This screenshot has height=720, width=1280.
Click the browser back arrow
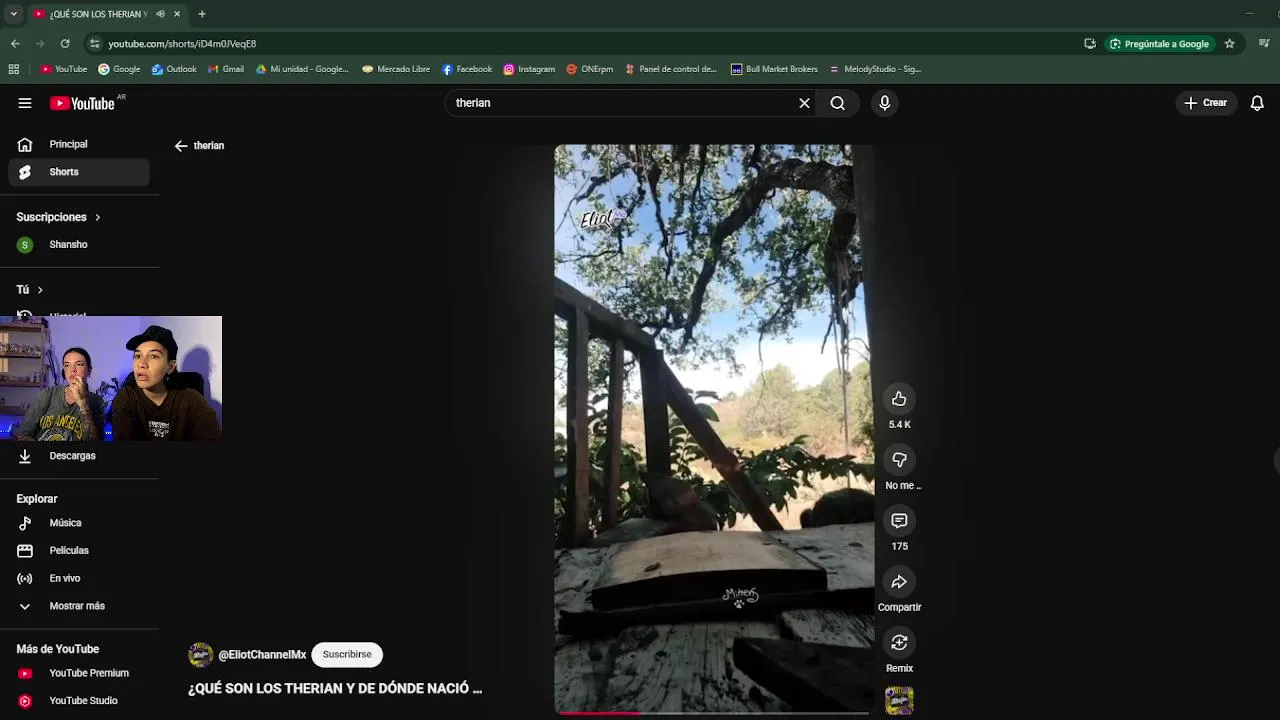15,44
